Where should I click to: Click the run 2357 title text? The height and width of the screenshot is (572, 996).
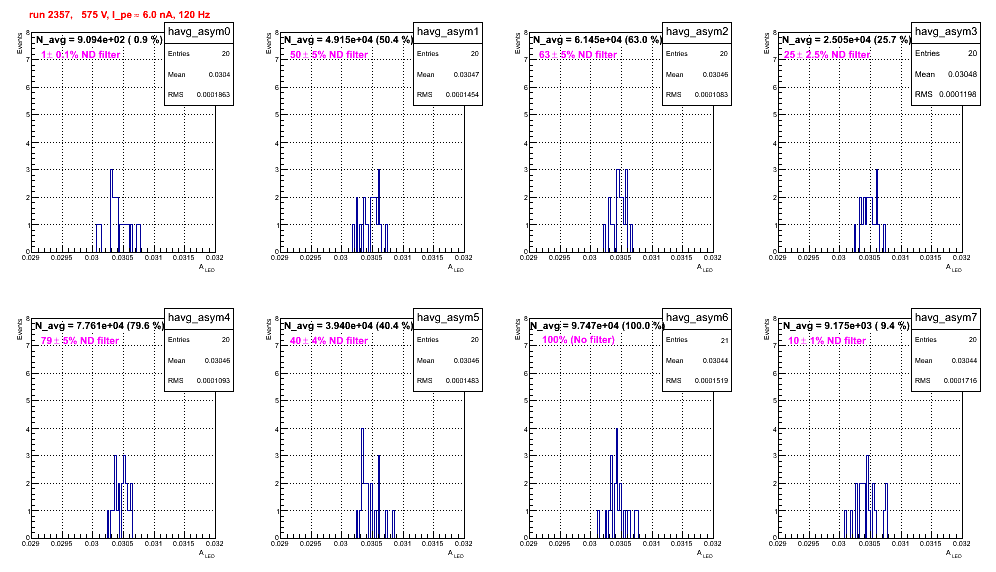pyautogui.click(x=119, y=15)
